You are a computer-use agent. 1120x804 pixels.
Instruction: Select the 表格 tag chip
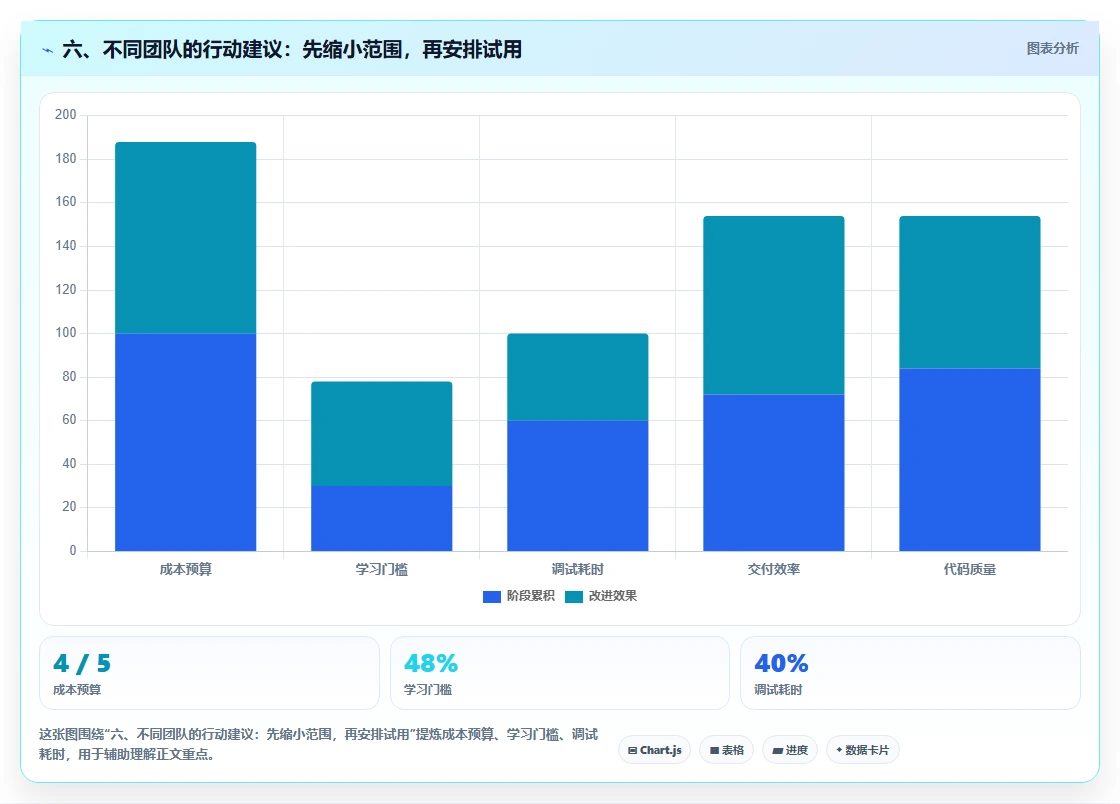tap(726, 750)
